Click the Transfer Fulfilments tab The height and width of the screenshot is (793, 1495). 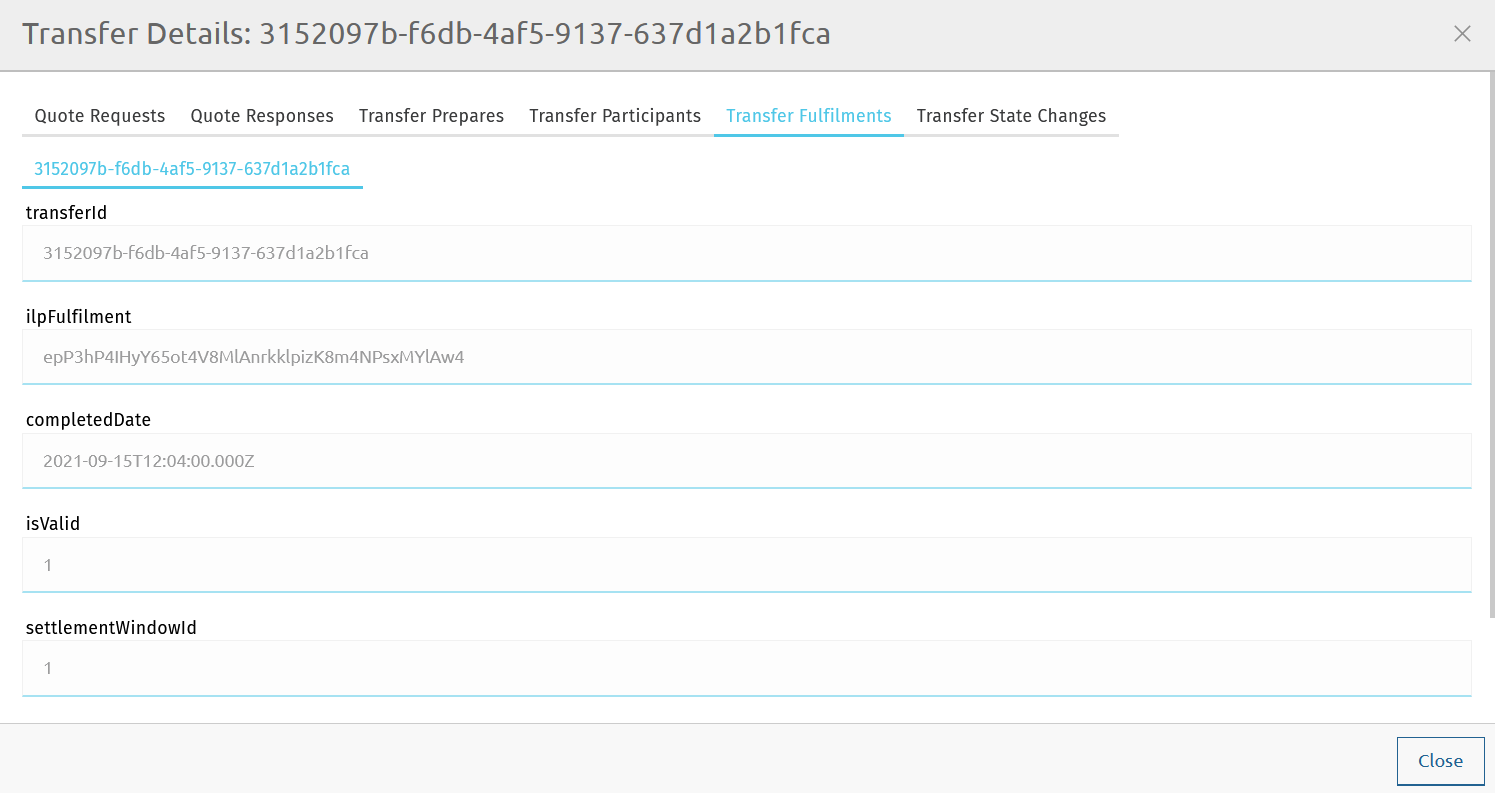coord(808,116)
